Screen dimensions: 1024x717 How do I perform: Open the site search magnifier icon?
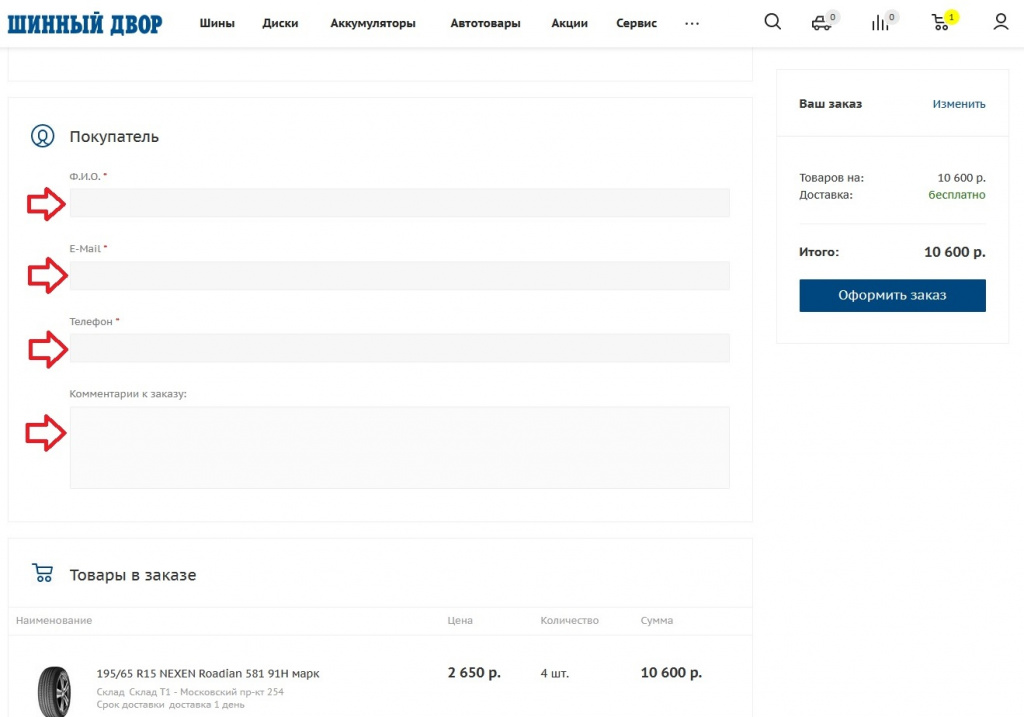(x=772, y=22)
